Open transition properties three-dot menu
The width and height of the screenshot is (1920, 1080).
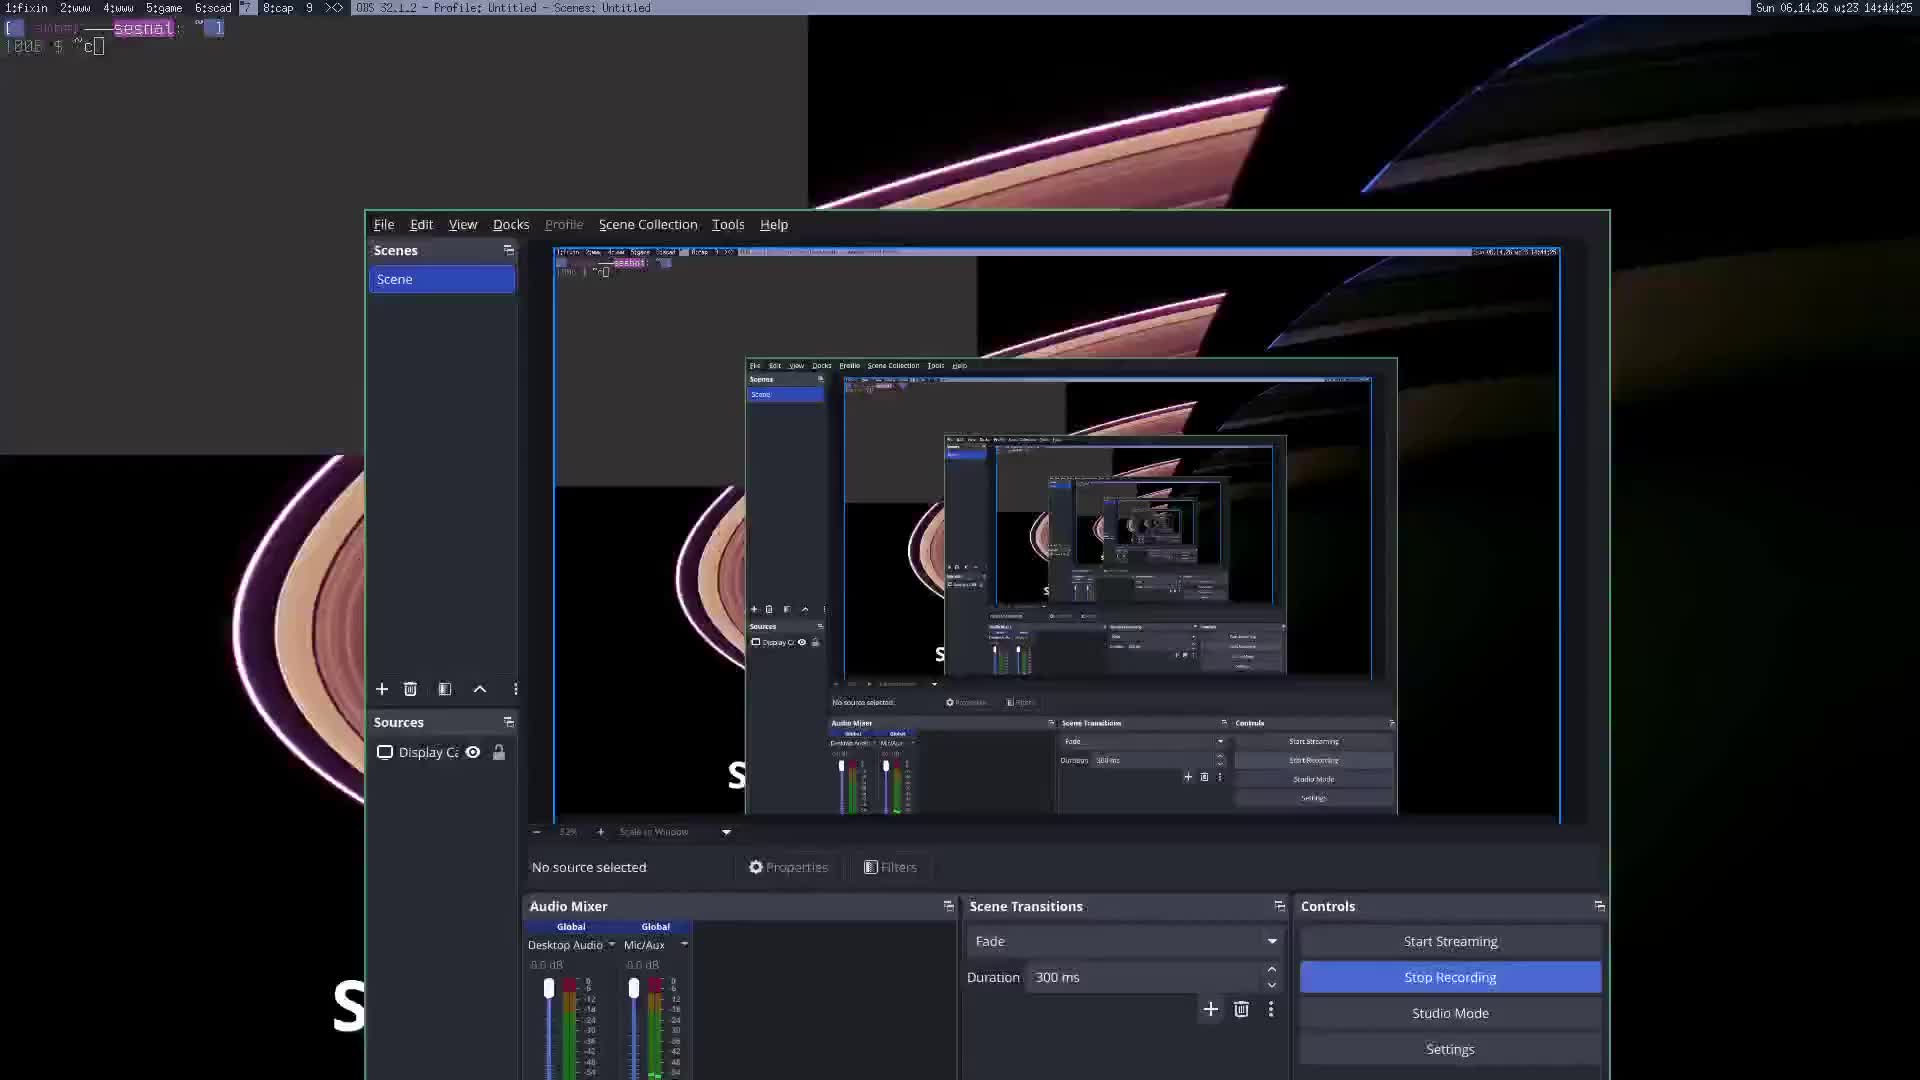coord(1271,1009)
